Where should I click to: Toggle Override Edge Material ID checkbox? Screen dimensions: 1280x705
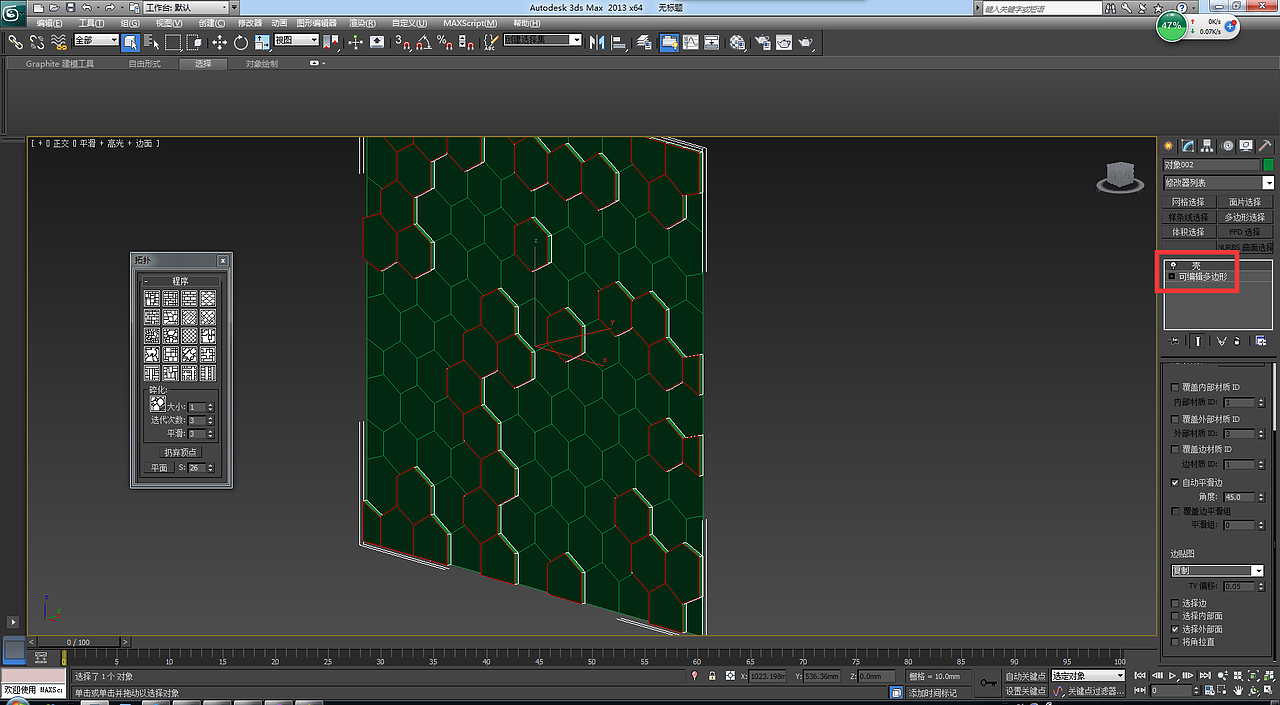[1175, 450]
